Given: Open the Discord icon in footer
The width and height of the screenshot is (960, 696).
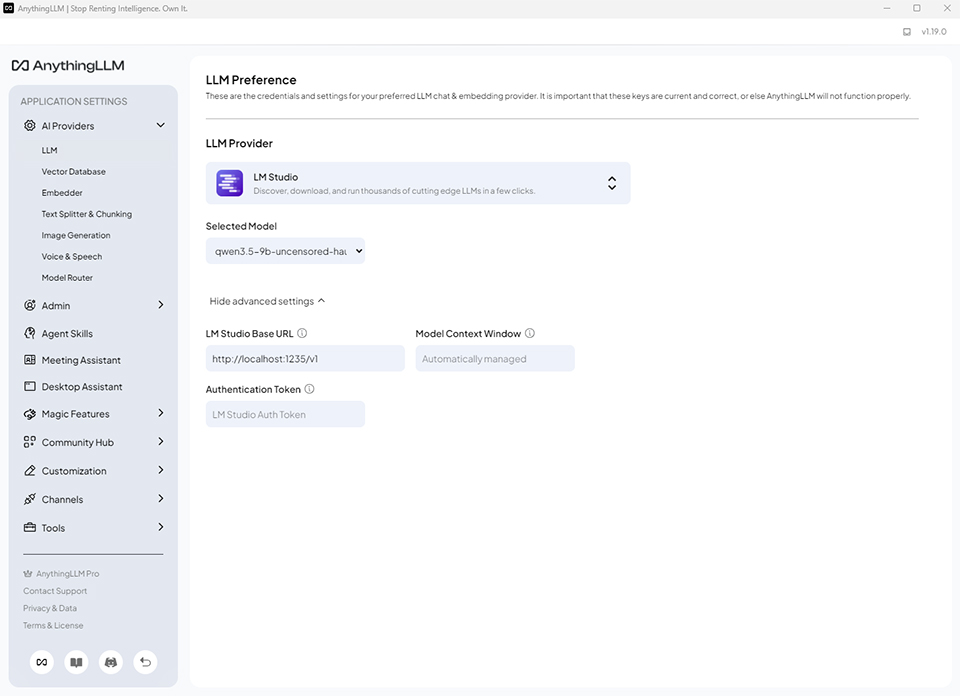Looking at the screenshot, I should 111,662.
